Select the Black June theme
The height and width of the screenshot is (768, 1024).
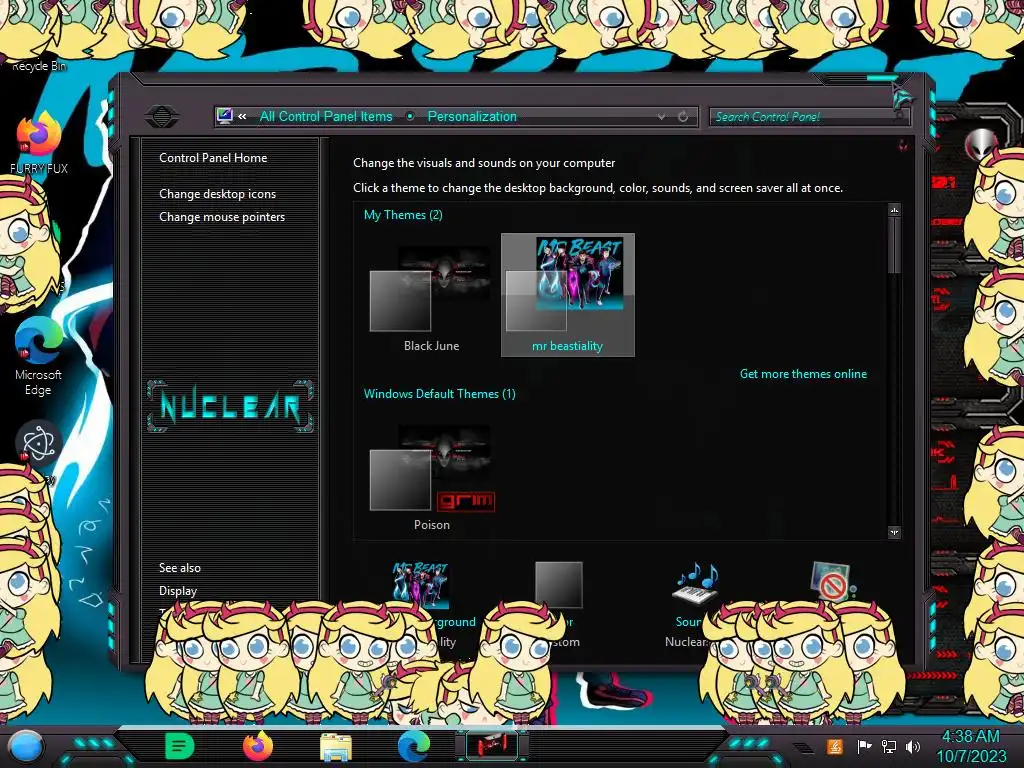[x=431, y=295]
